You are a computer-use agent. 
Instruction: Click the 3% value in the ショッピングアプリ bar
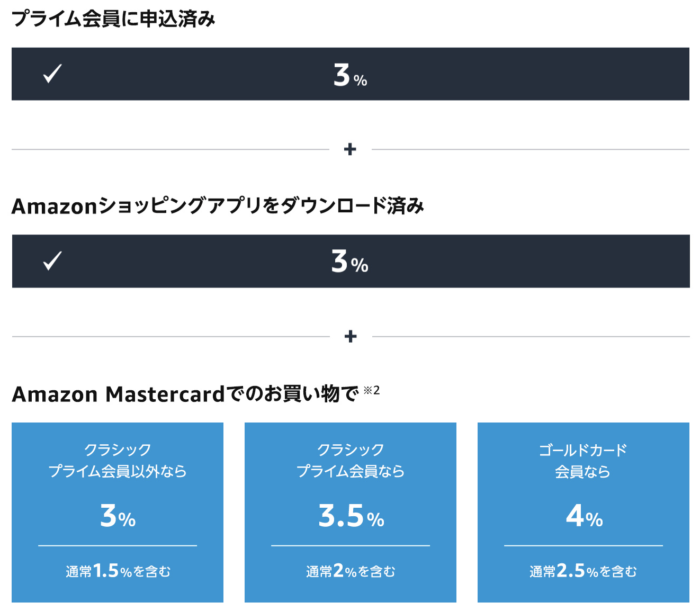point(350,262)
